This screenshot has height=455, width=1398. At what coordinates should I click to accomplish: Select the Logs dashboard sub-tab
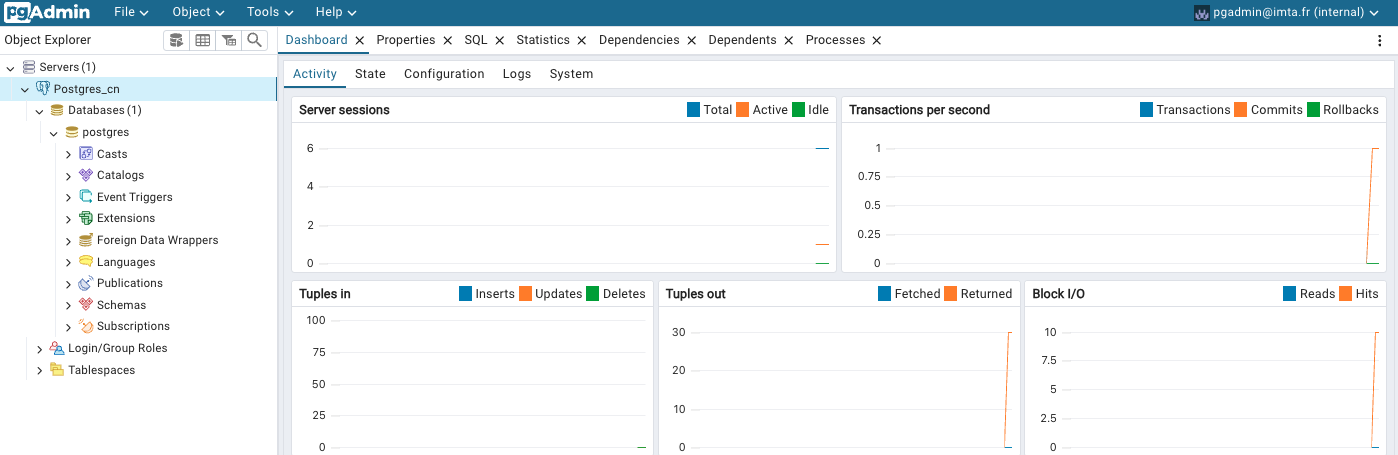517,74
